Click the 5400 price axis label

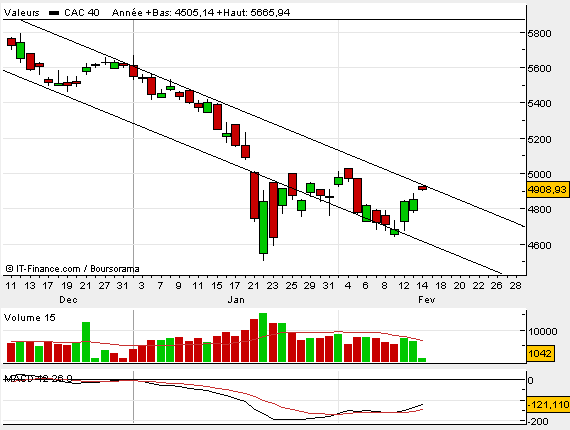[x=540, y=104]
